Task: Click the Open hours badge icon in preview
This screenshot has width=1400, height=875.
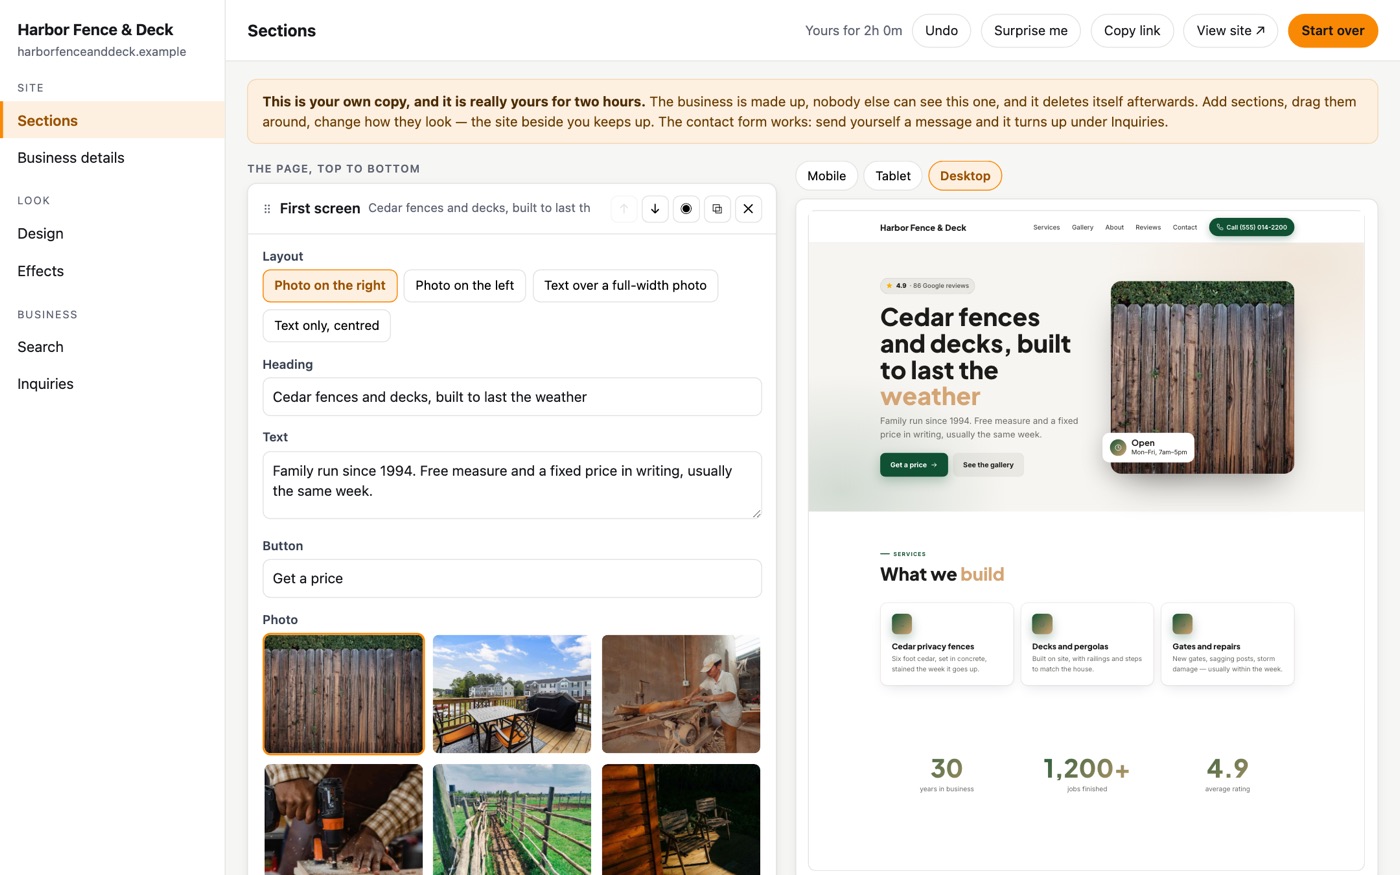Action: tap(1118, 447)
